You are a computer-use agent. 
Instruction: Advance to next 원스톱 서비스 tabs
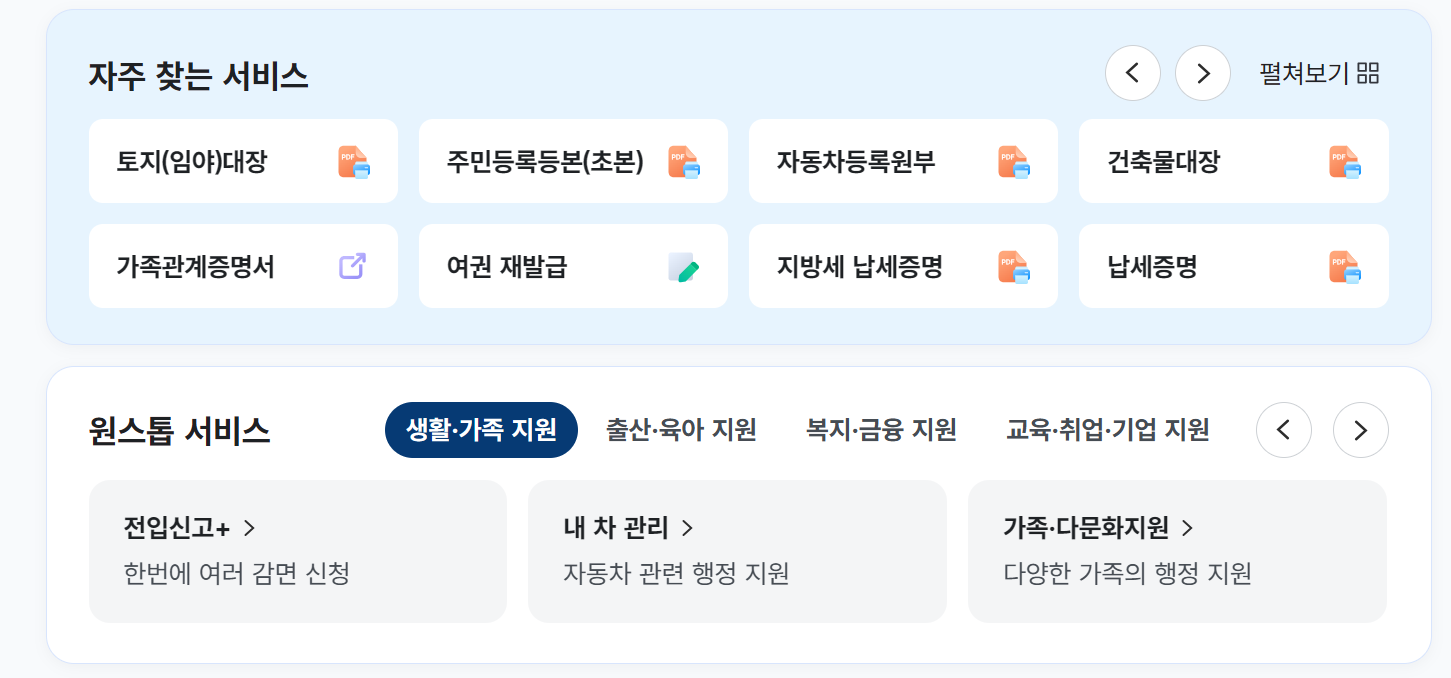click(x=1361, y=430)
